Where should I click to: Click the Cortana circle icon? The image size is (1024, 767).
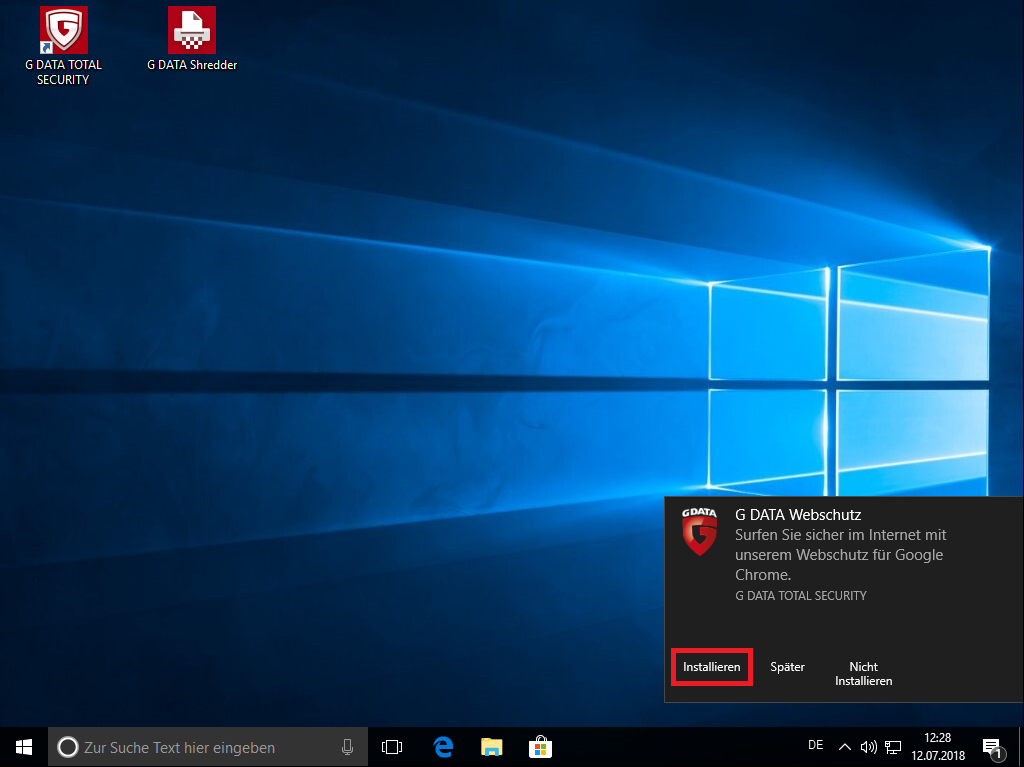(x=68, y=747)
